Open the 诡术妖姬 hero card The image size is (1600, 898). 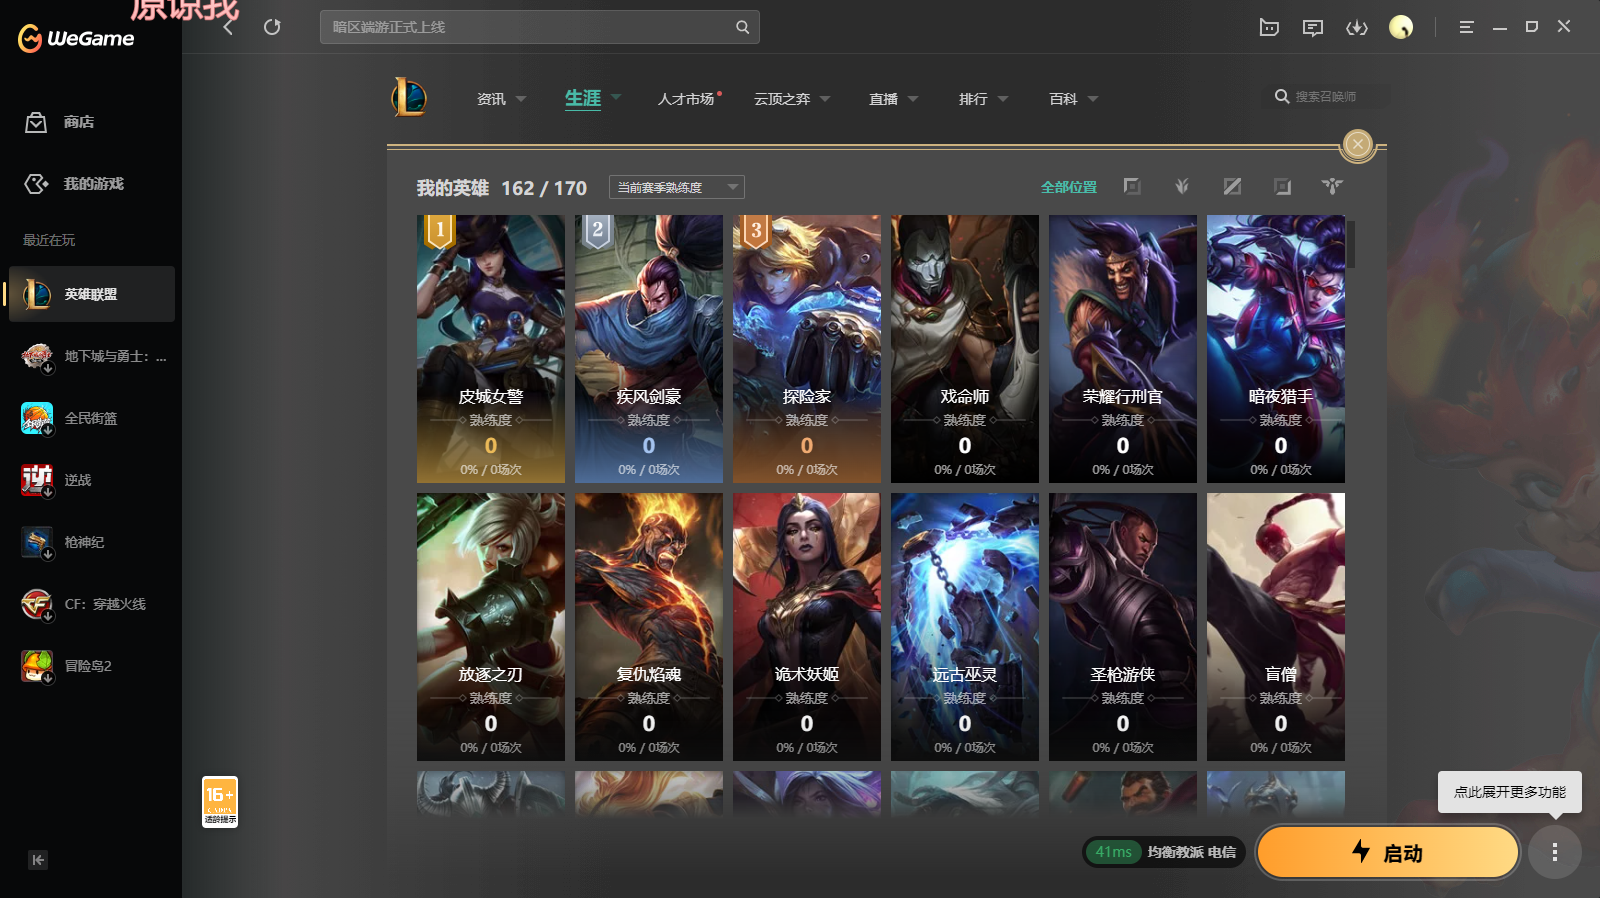click(x=807, y=627)
